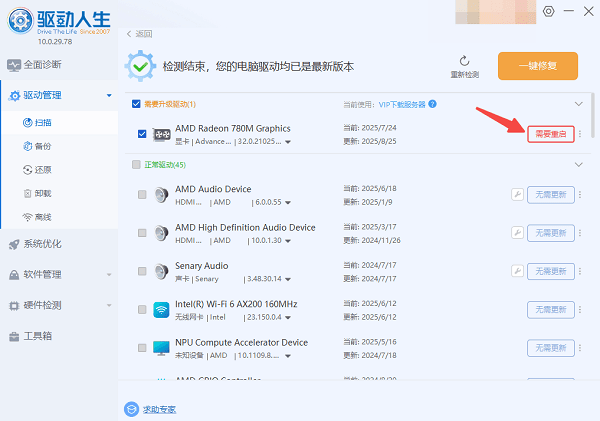Click 无需更新 for AMD Audio Device

coord(551,195)
